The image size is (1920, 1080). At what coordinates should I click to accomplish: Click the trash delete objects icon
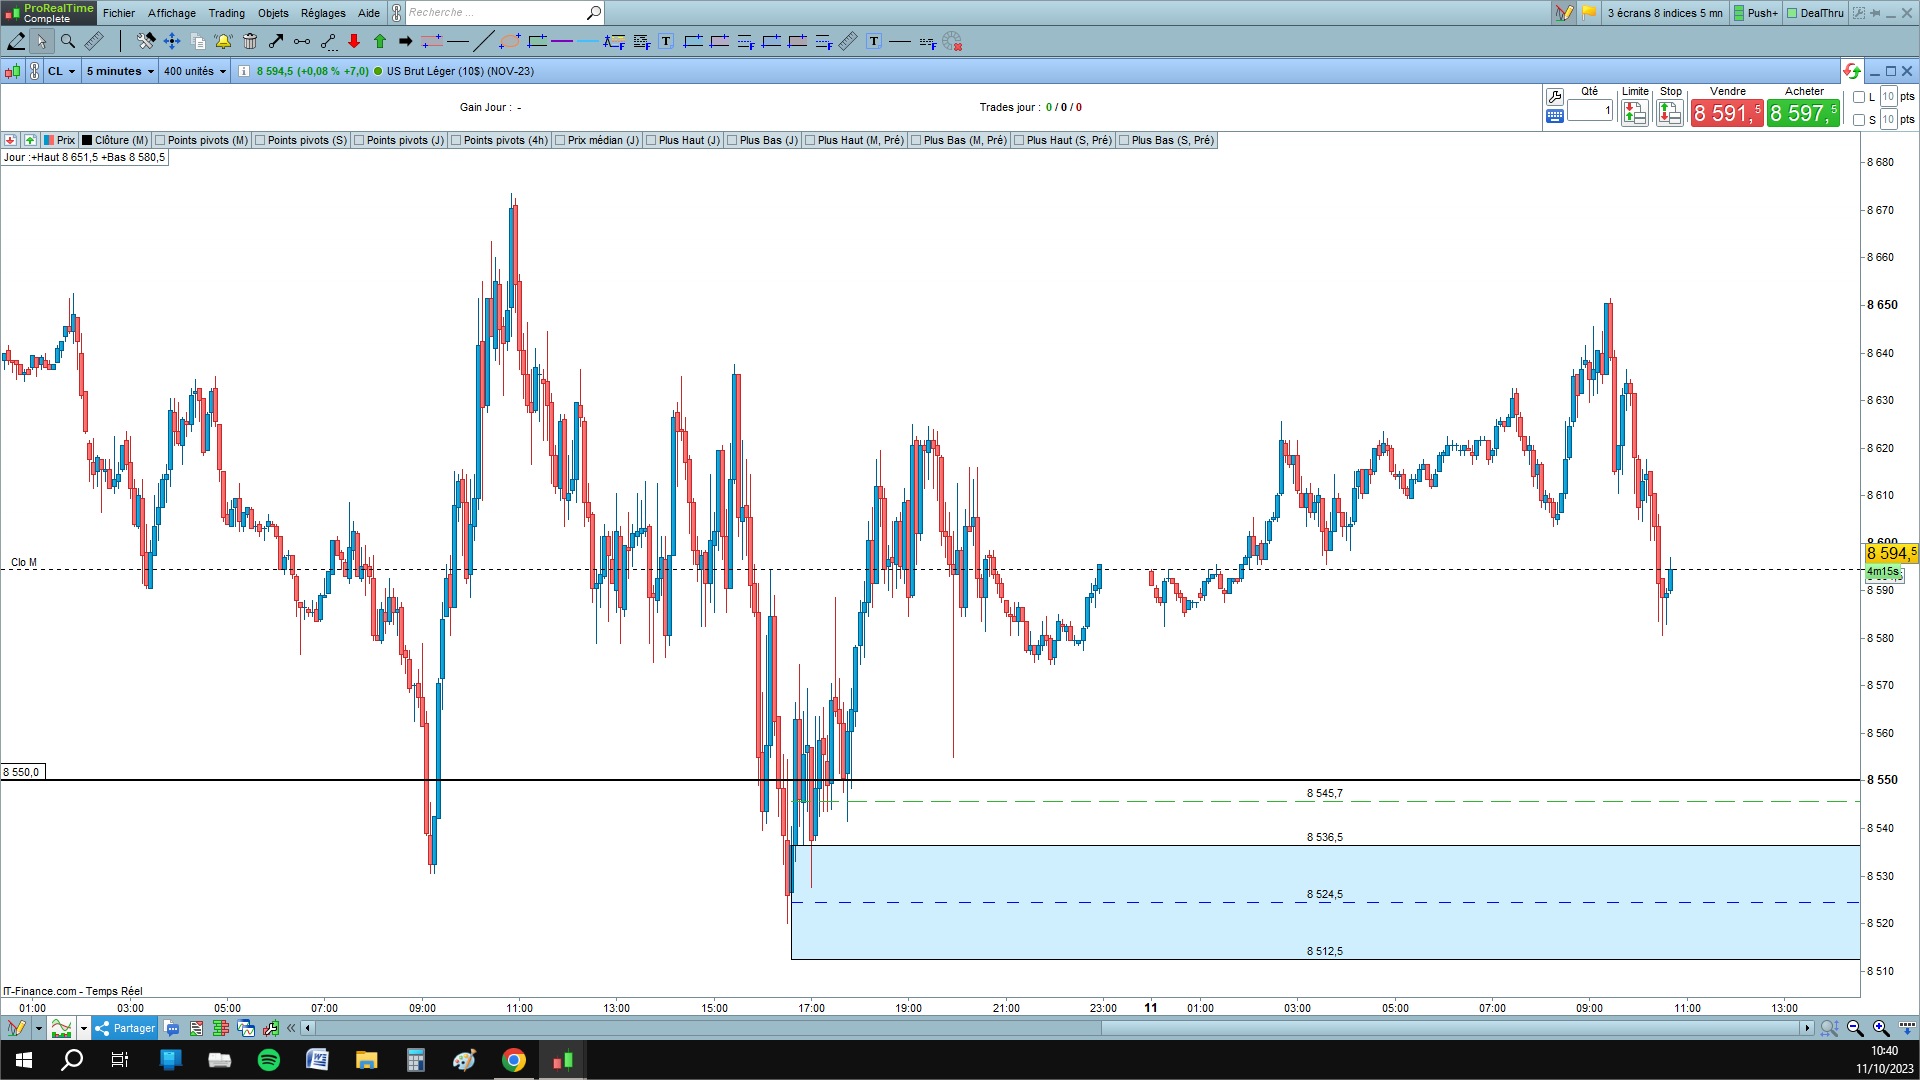(x=250, y=41)
